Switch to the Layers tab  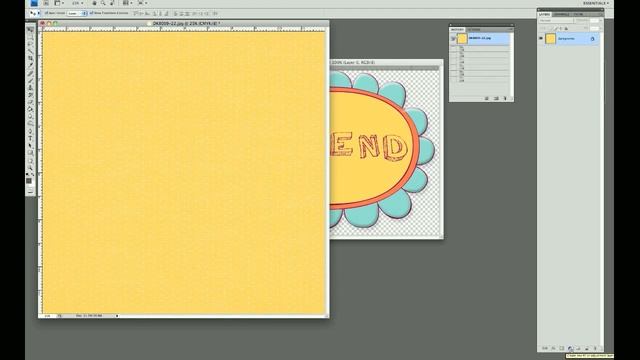coord(545,14)
